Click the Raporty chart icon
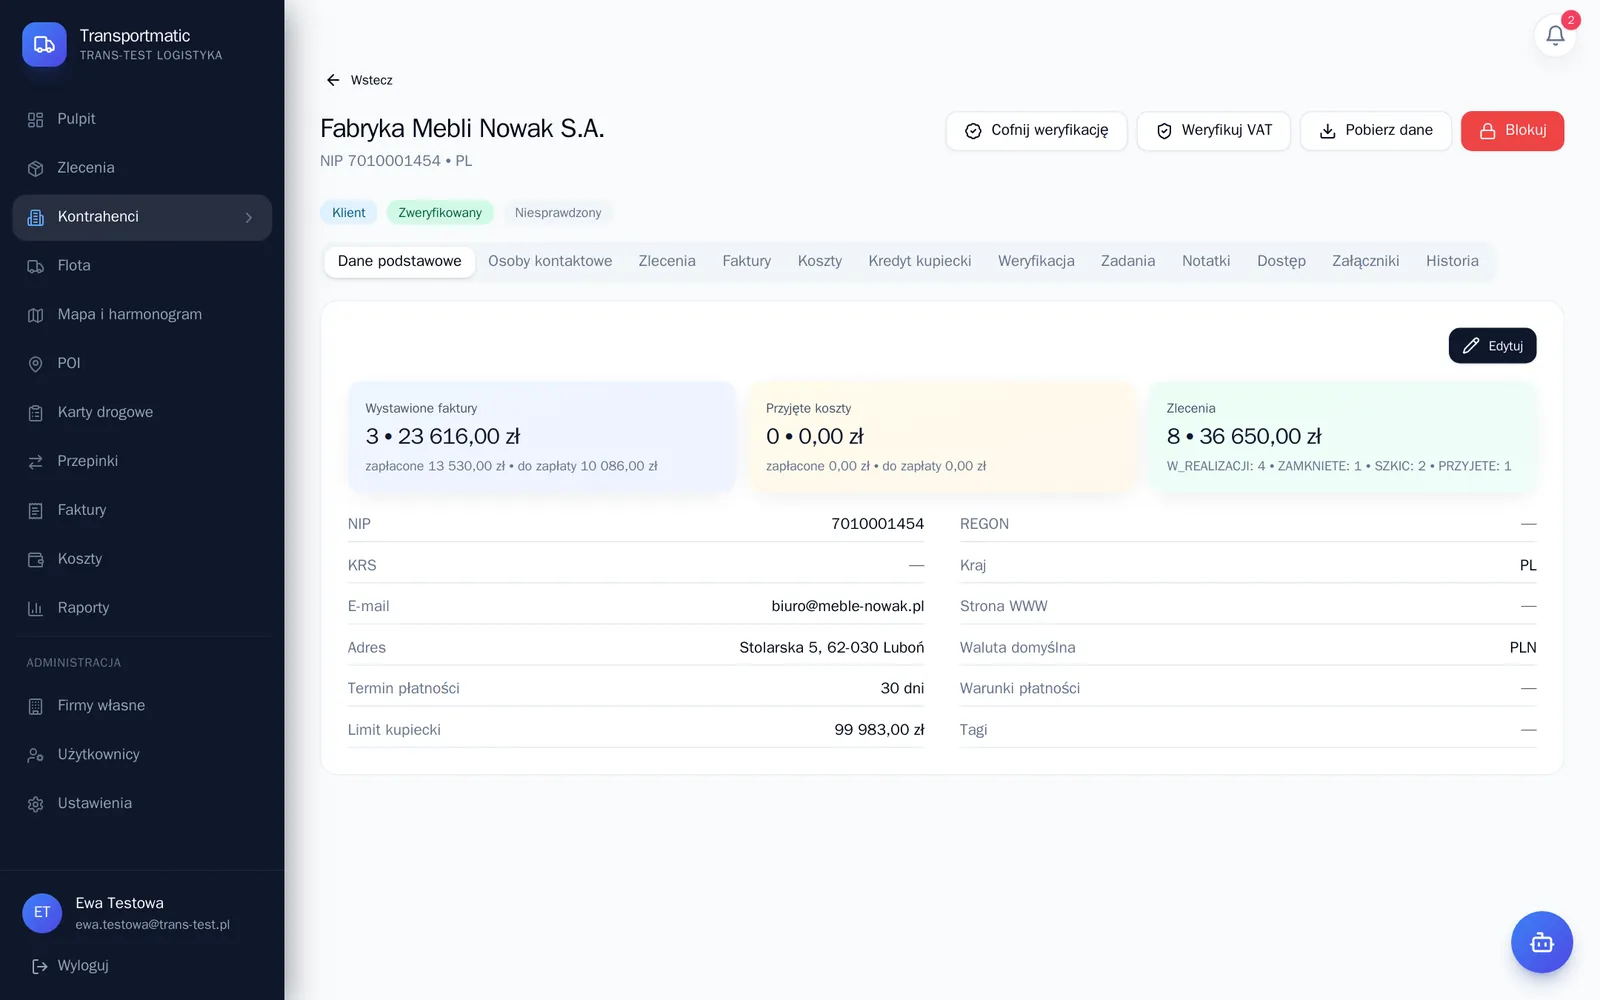 point(36,608)
